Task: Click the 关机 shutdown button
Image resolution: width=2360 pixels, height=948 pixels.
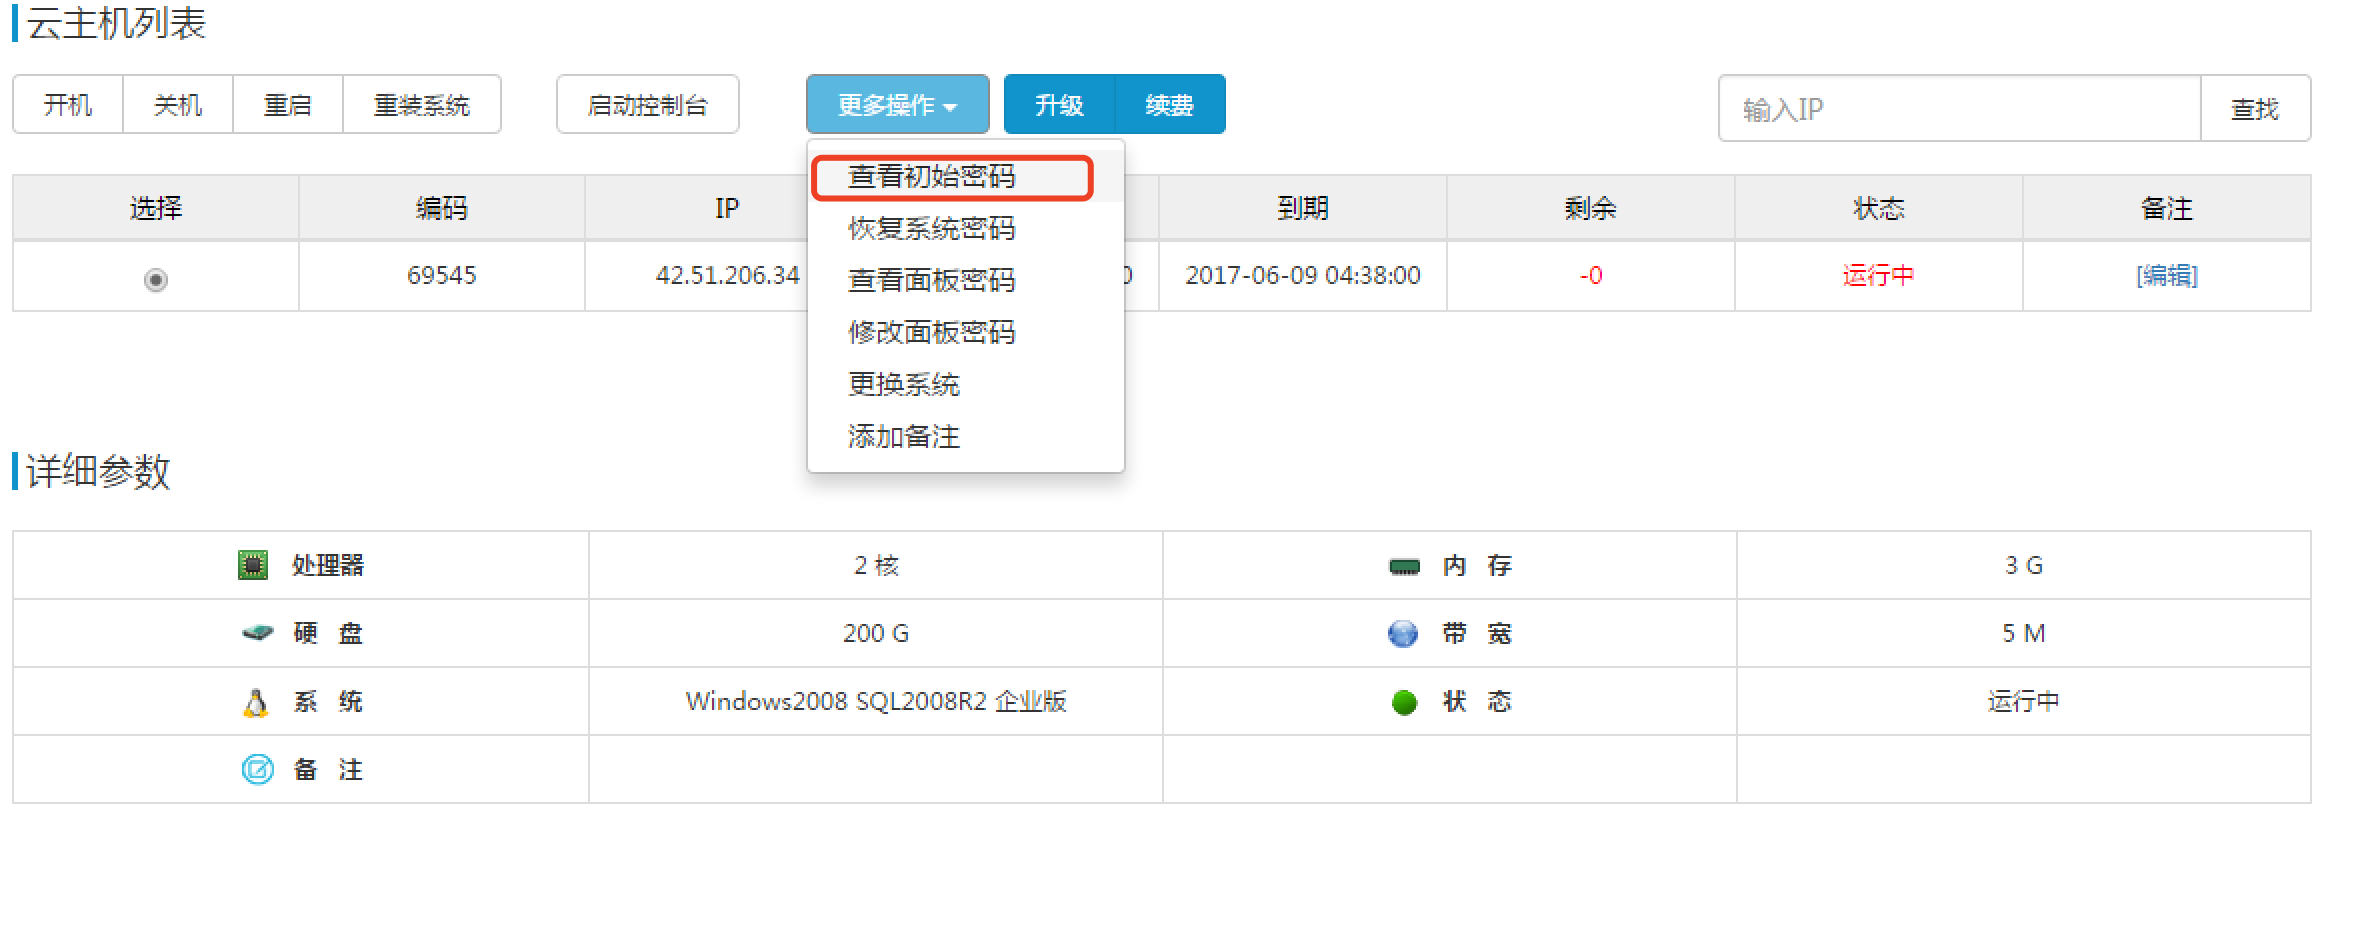Action: pos(178,104)
